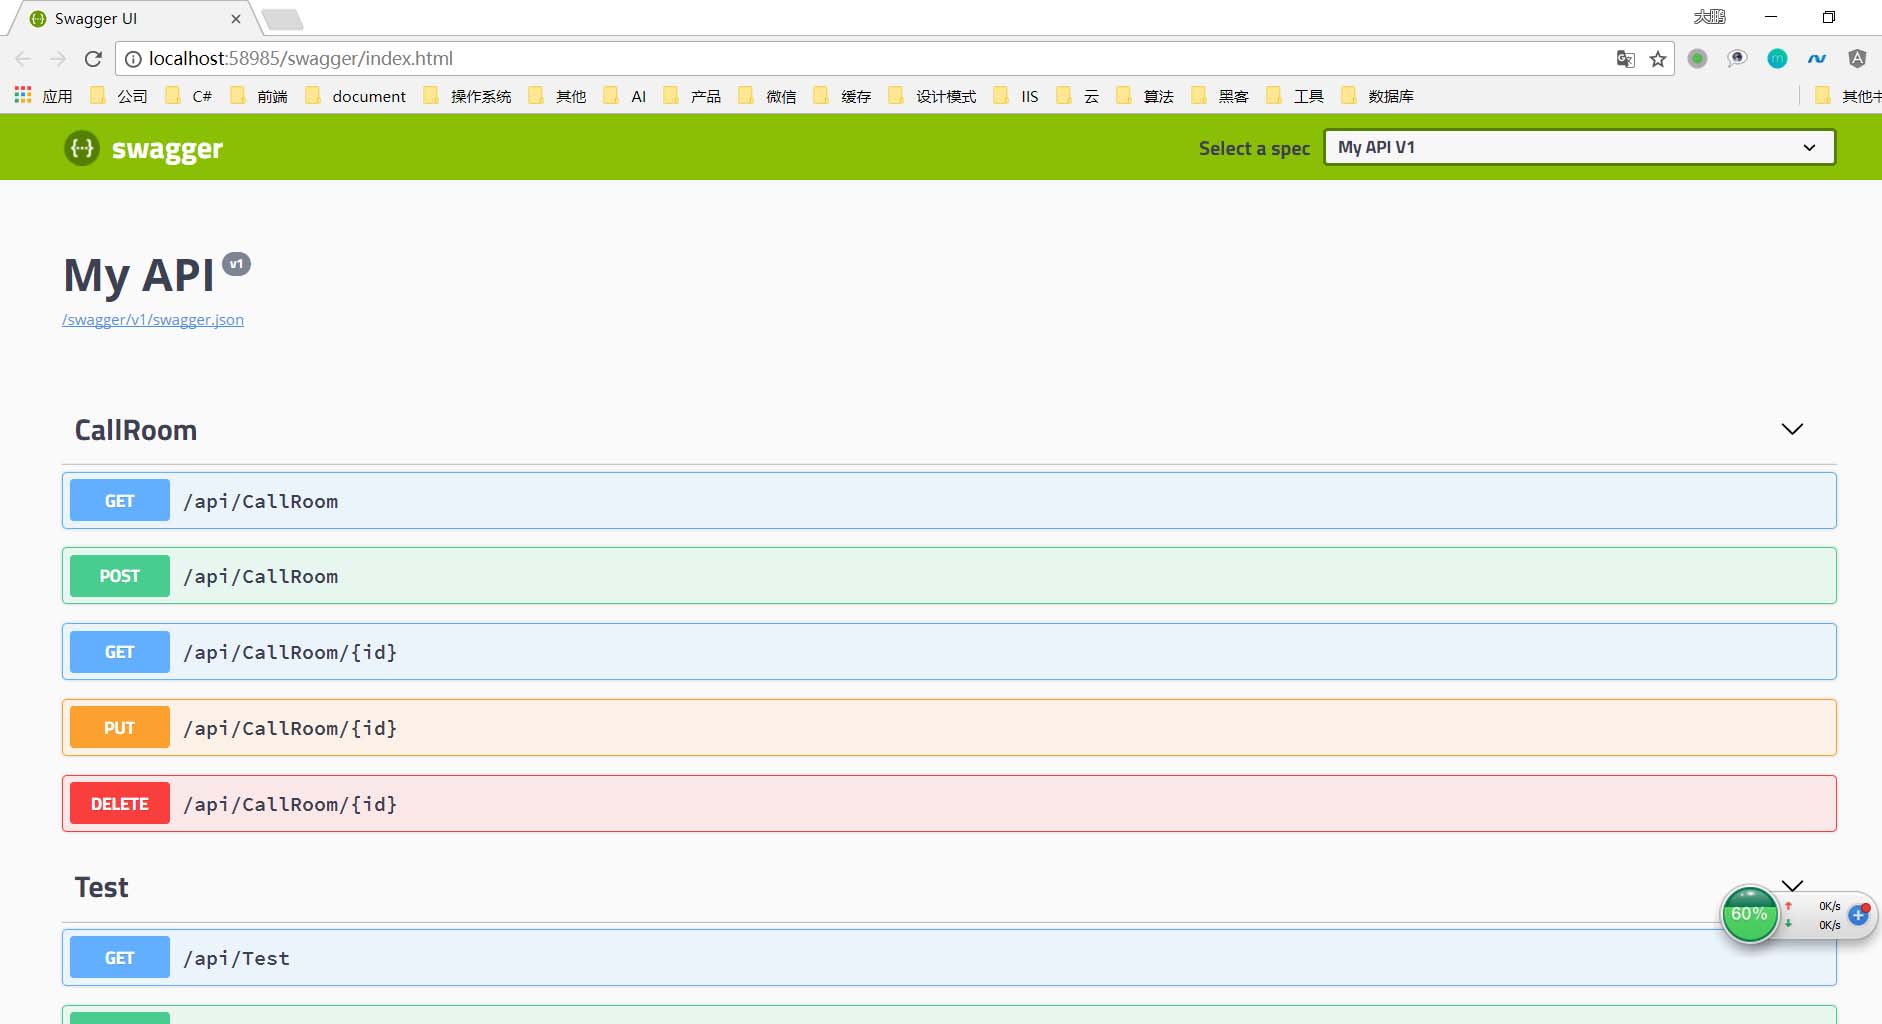The image size is (1882, 1024).
Task: Open the 工具 bookmark folder
Action: 1296,96
